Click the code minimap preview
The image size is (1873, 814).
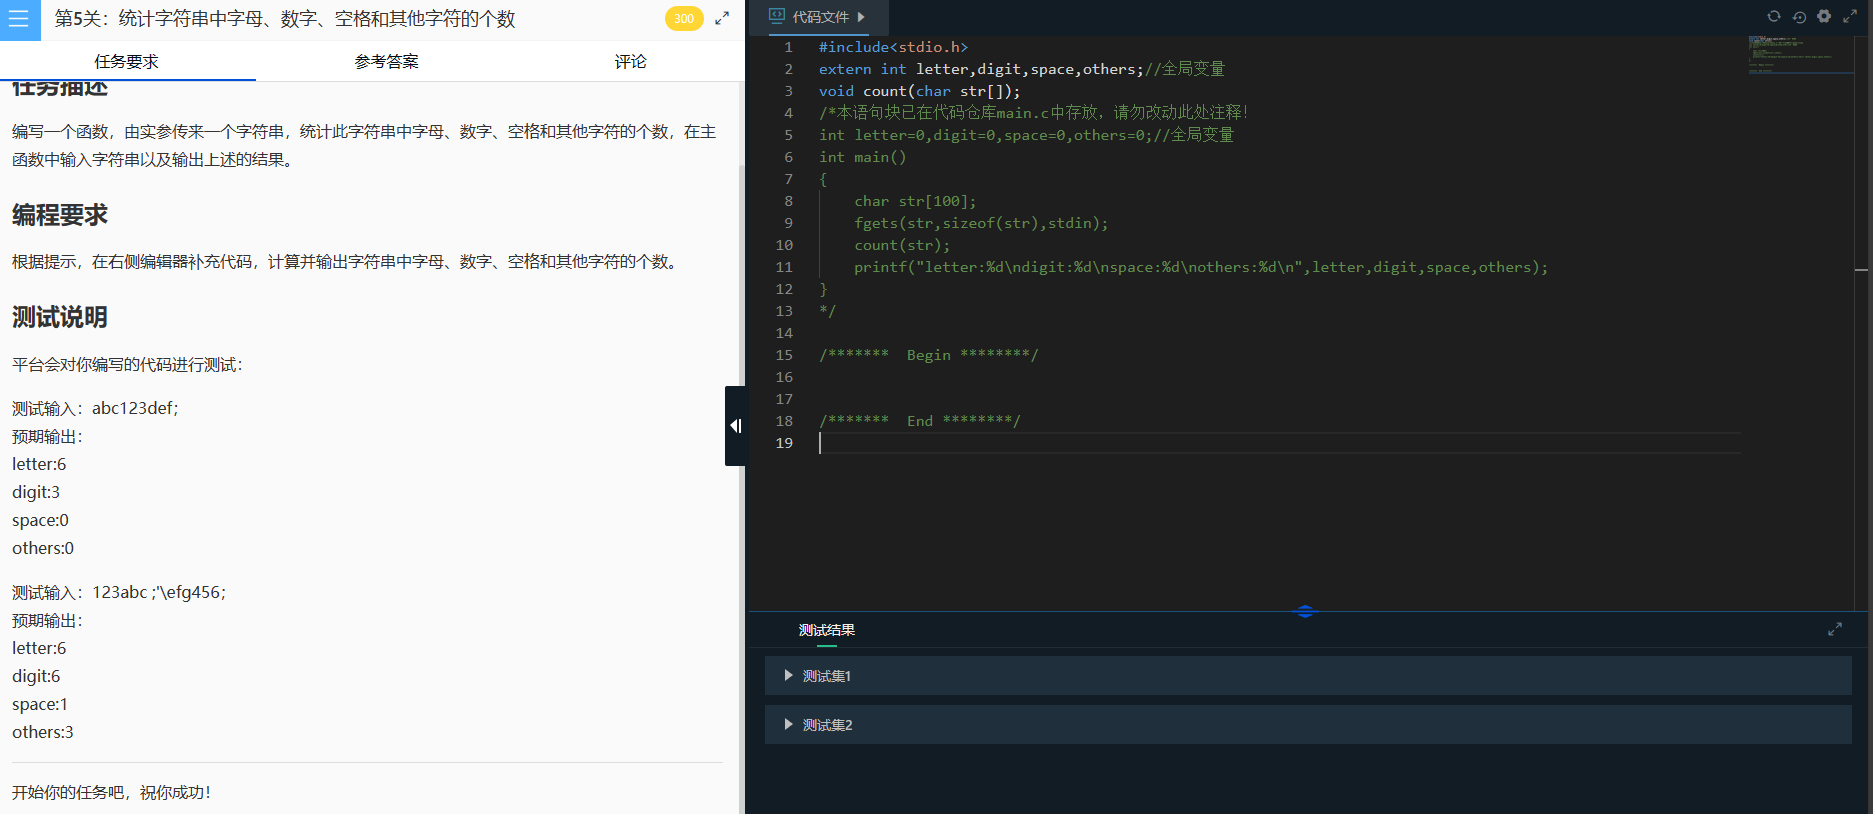click(x=1799, y=55)
